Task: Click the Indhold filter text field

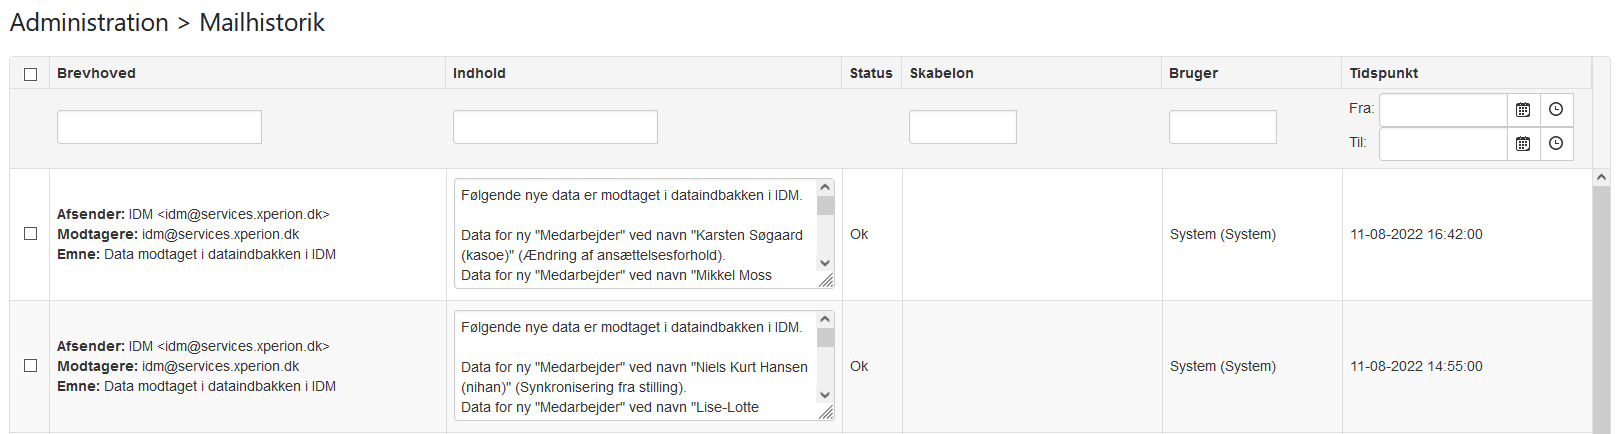Action: [x=555, y=127]
